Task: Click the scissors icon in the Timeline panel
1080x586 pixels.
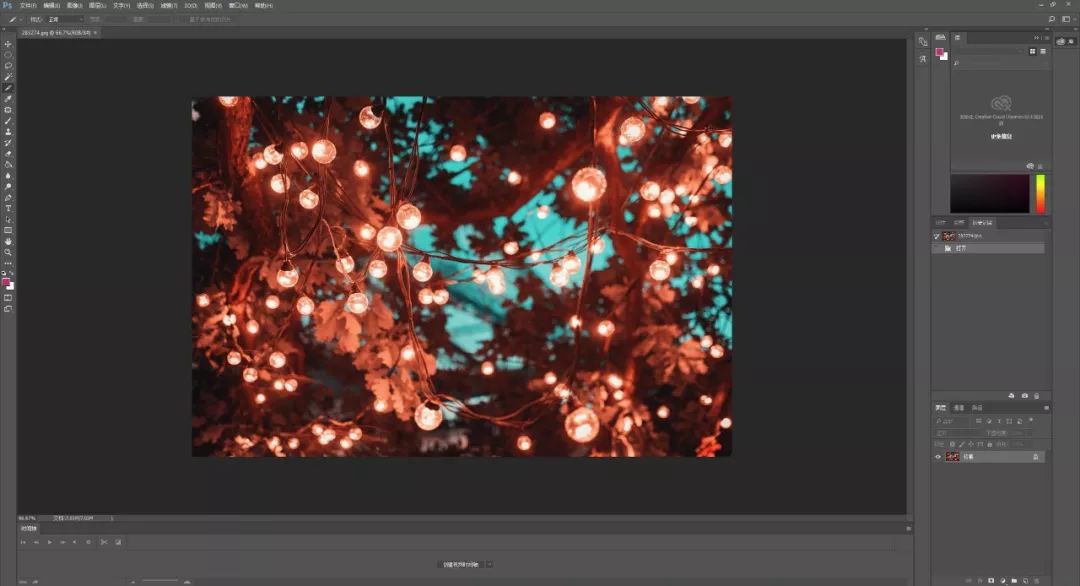Action: [103, 542]
